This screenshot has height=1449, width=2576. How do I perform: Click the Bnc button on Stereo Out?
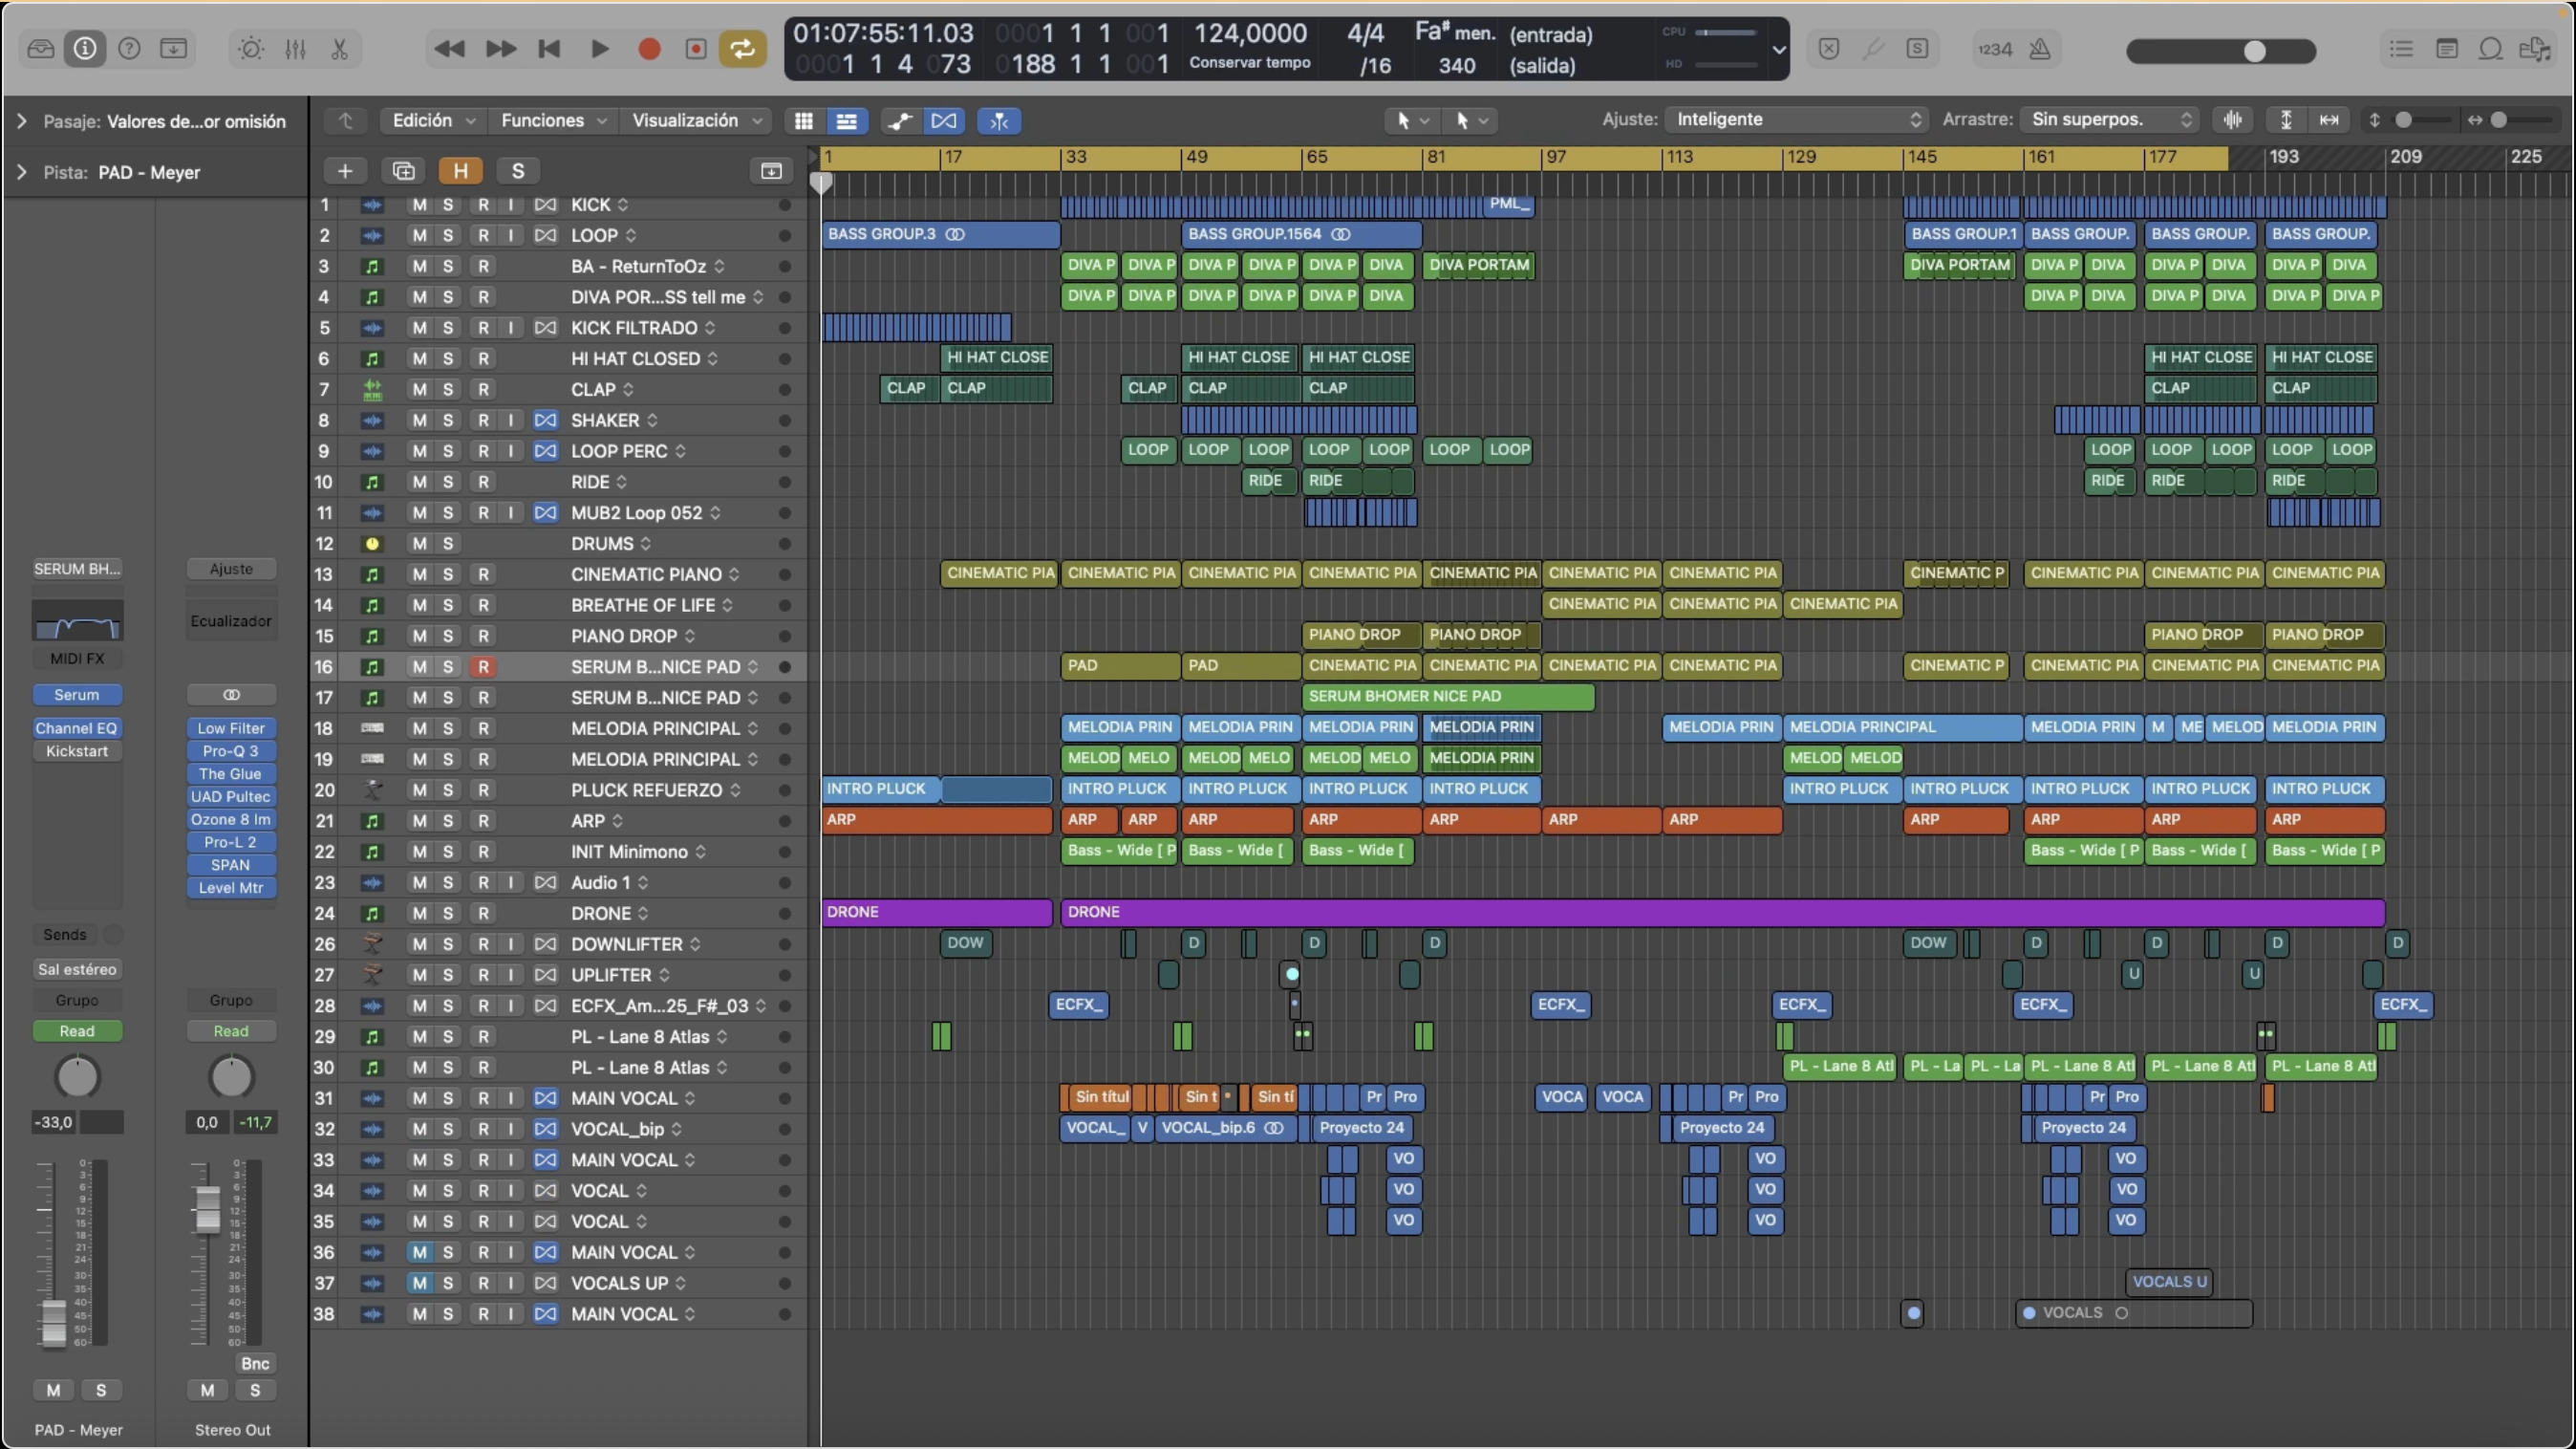(x=255, y=1363)
